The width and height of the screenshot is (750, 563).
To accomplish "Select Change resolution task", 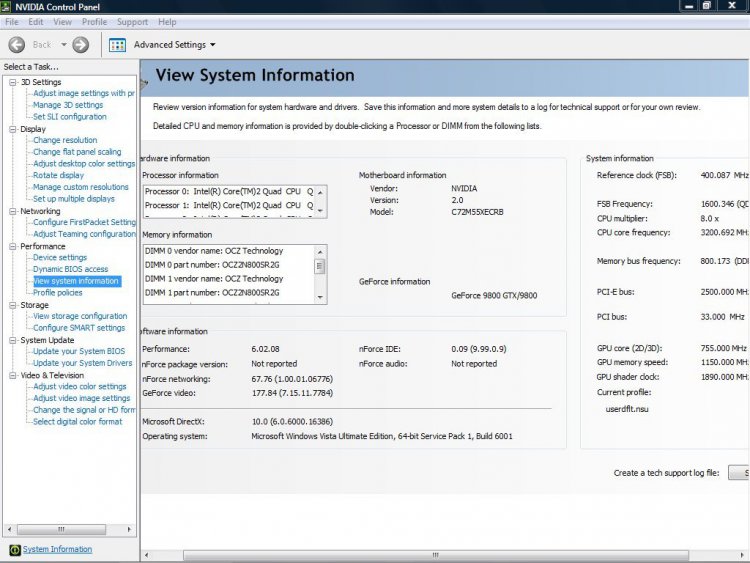I will click(65, 140).
